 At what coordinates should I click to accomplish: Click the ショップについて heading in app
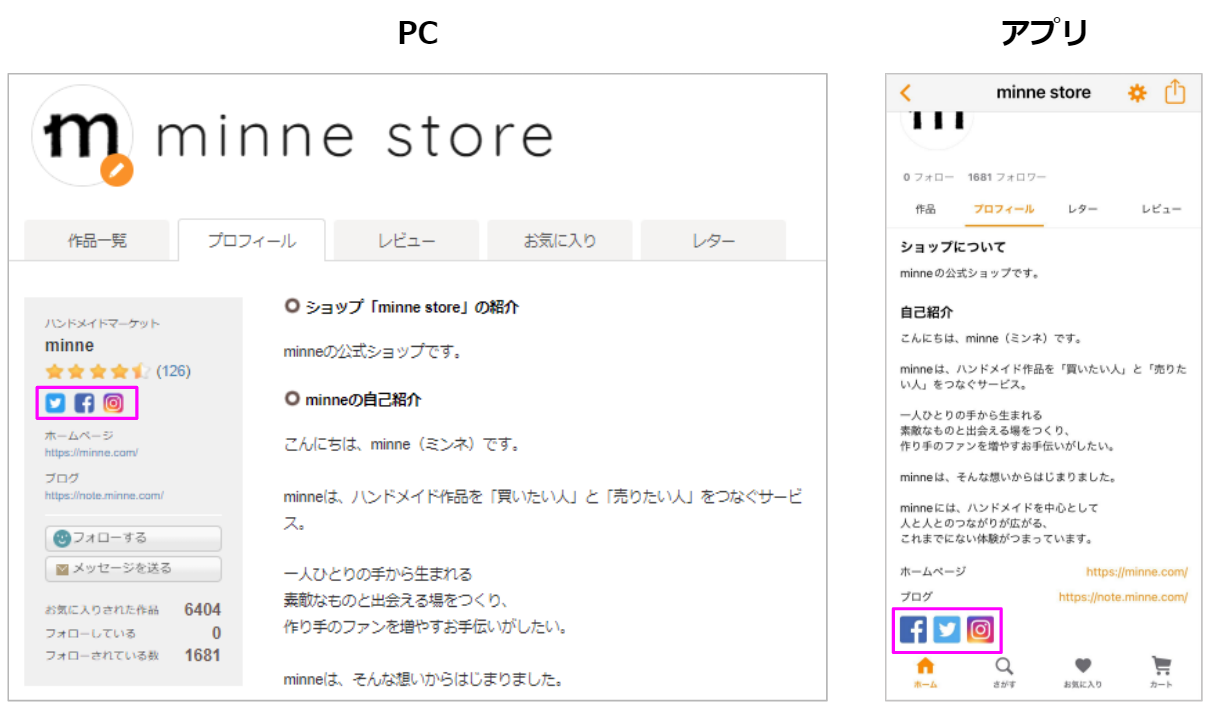pyautogui.click(x=953, y=247)
